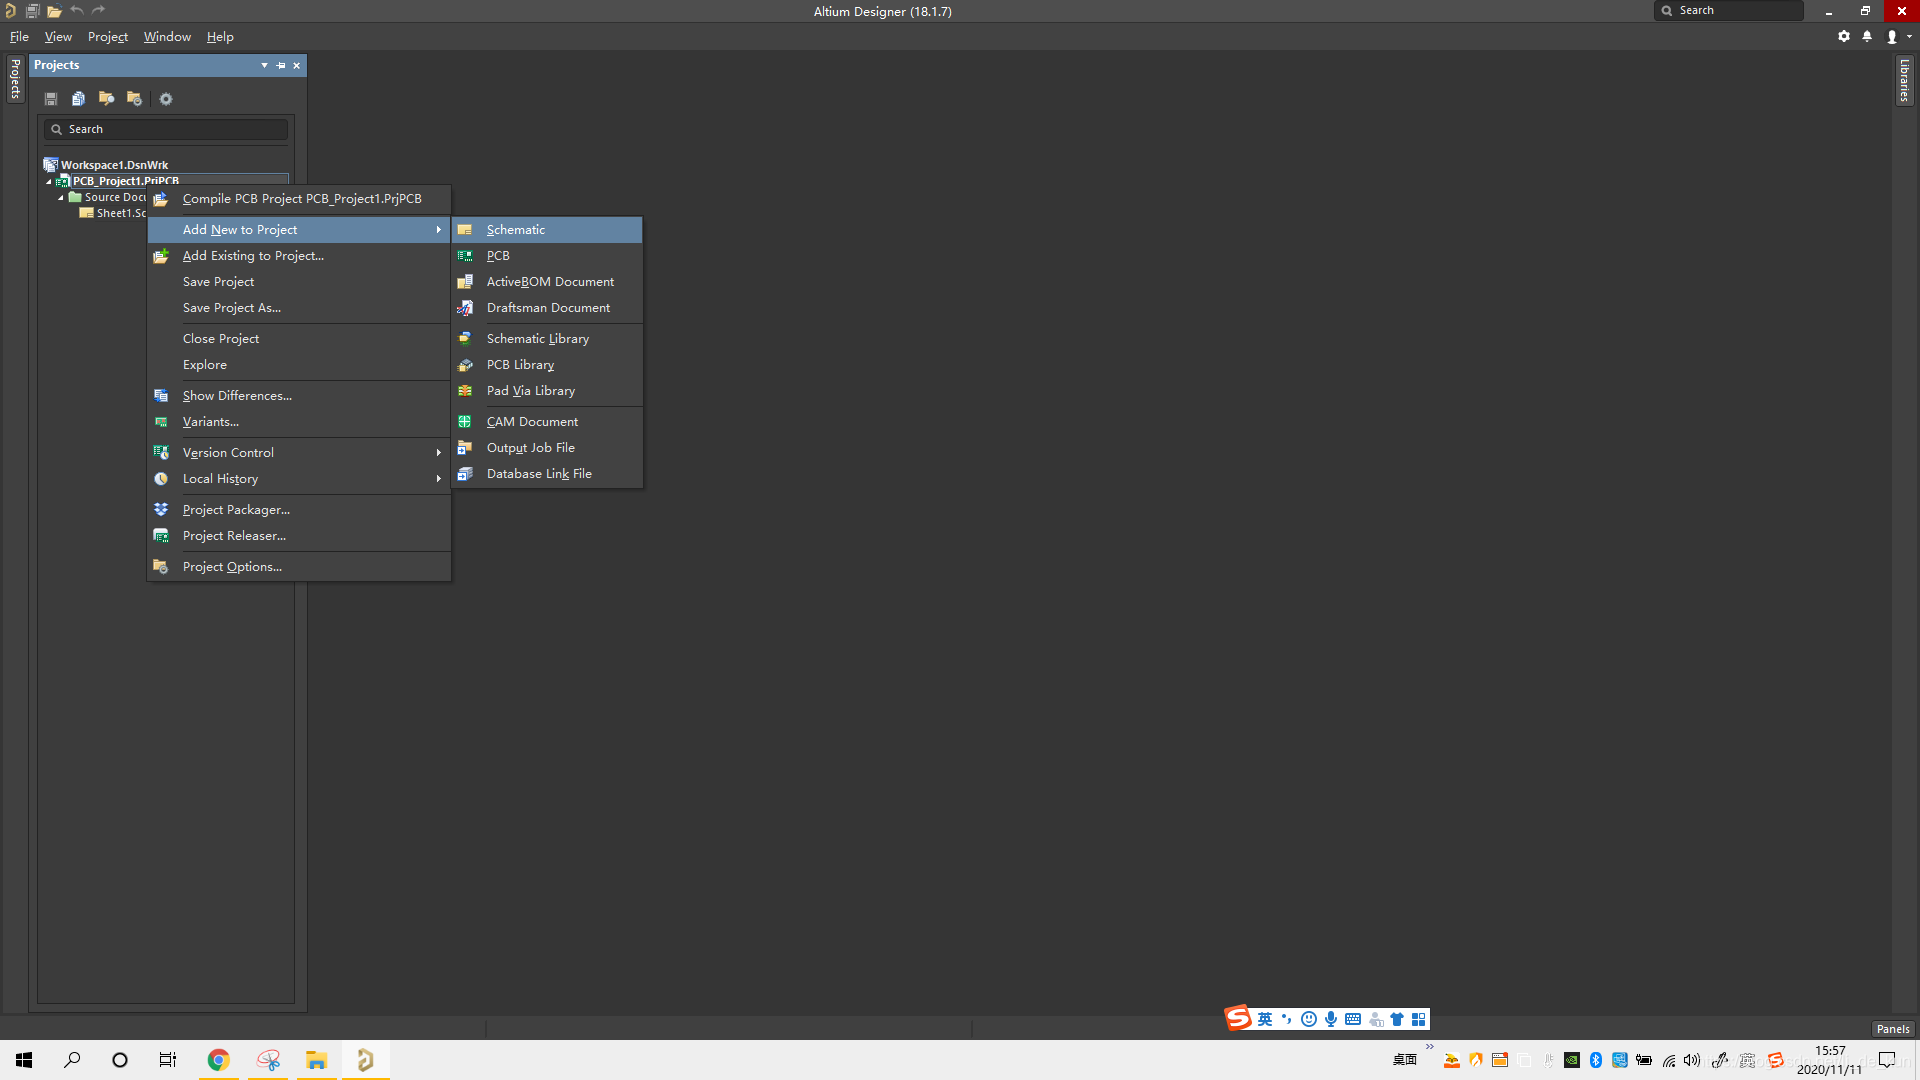Add a new CAM Document

pyautogui.click(x=547, y=422)
